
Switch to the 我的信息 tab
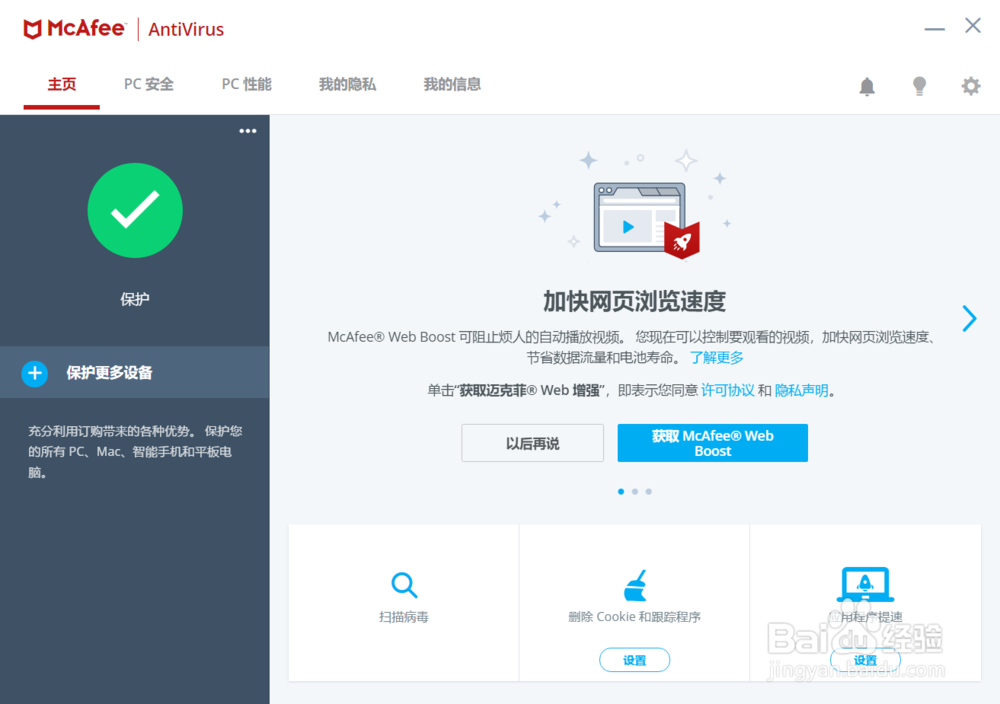[x=452, y=84]
